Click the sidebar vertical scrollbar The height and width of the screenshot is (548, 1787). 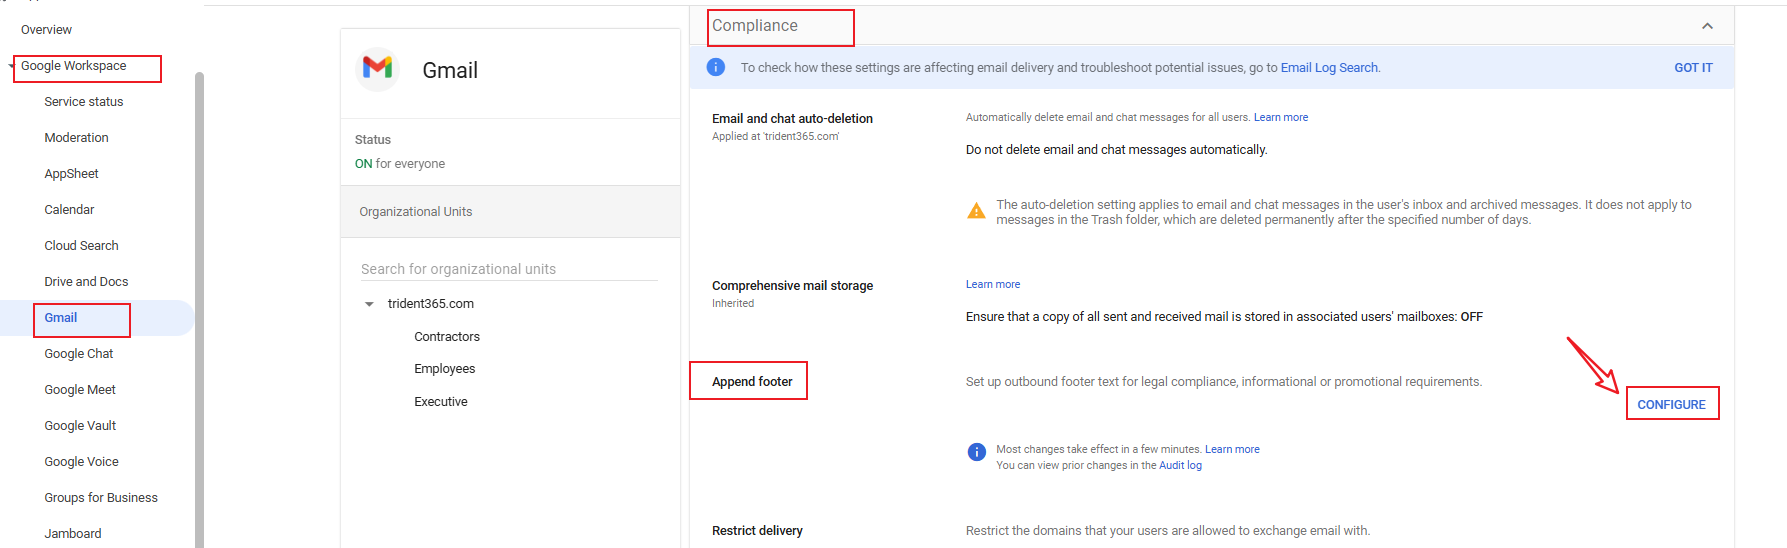[x=199, y=300]
